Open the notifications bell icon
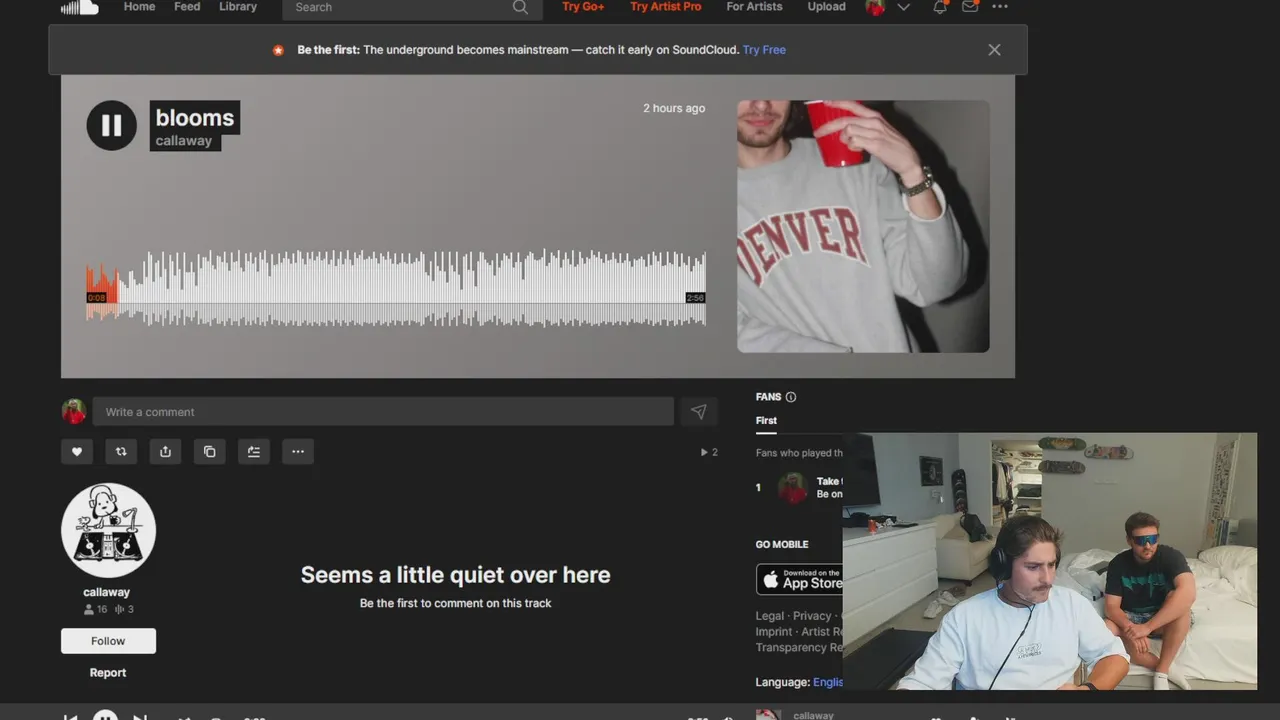The width and height of the screenshot is (1280, 720). [940, 7]
